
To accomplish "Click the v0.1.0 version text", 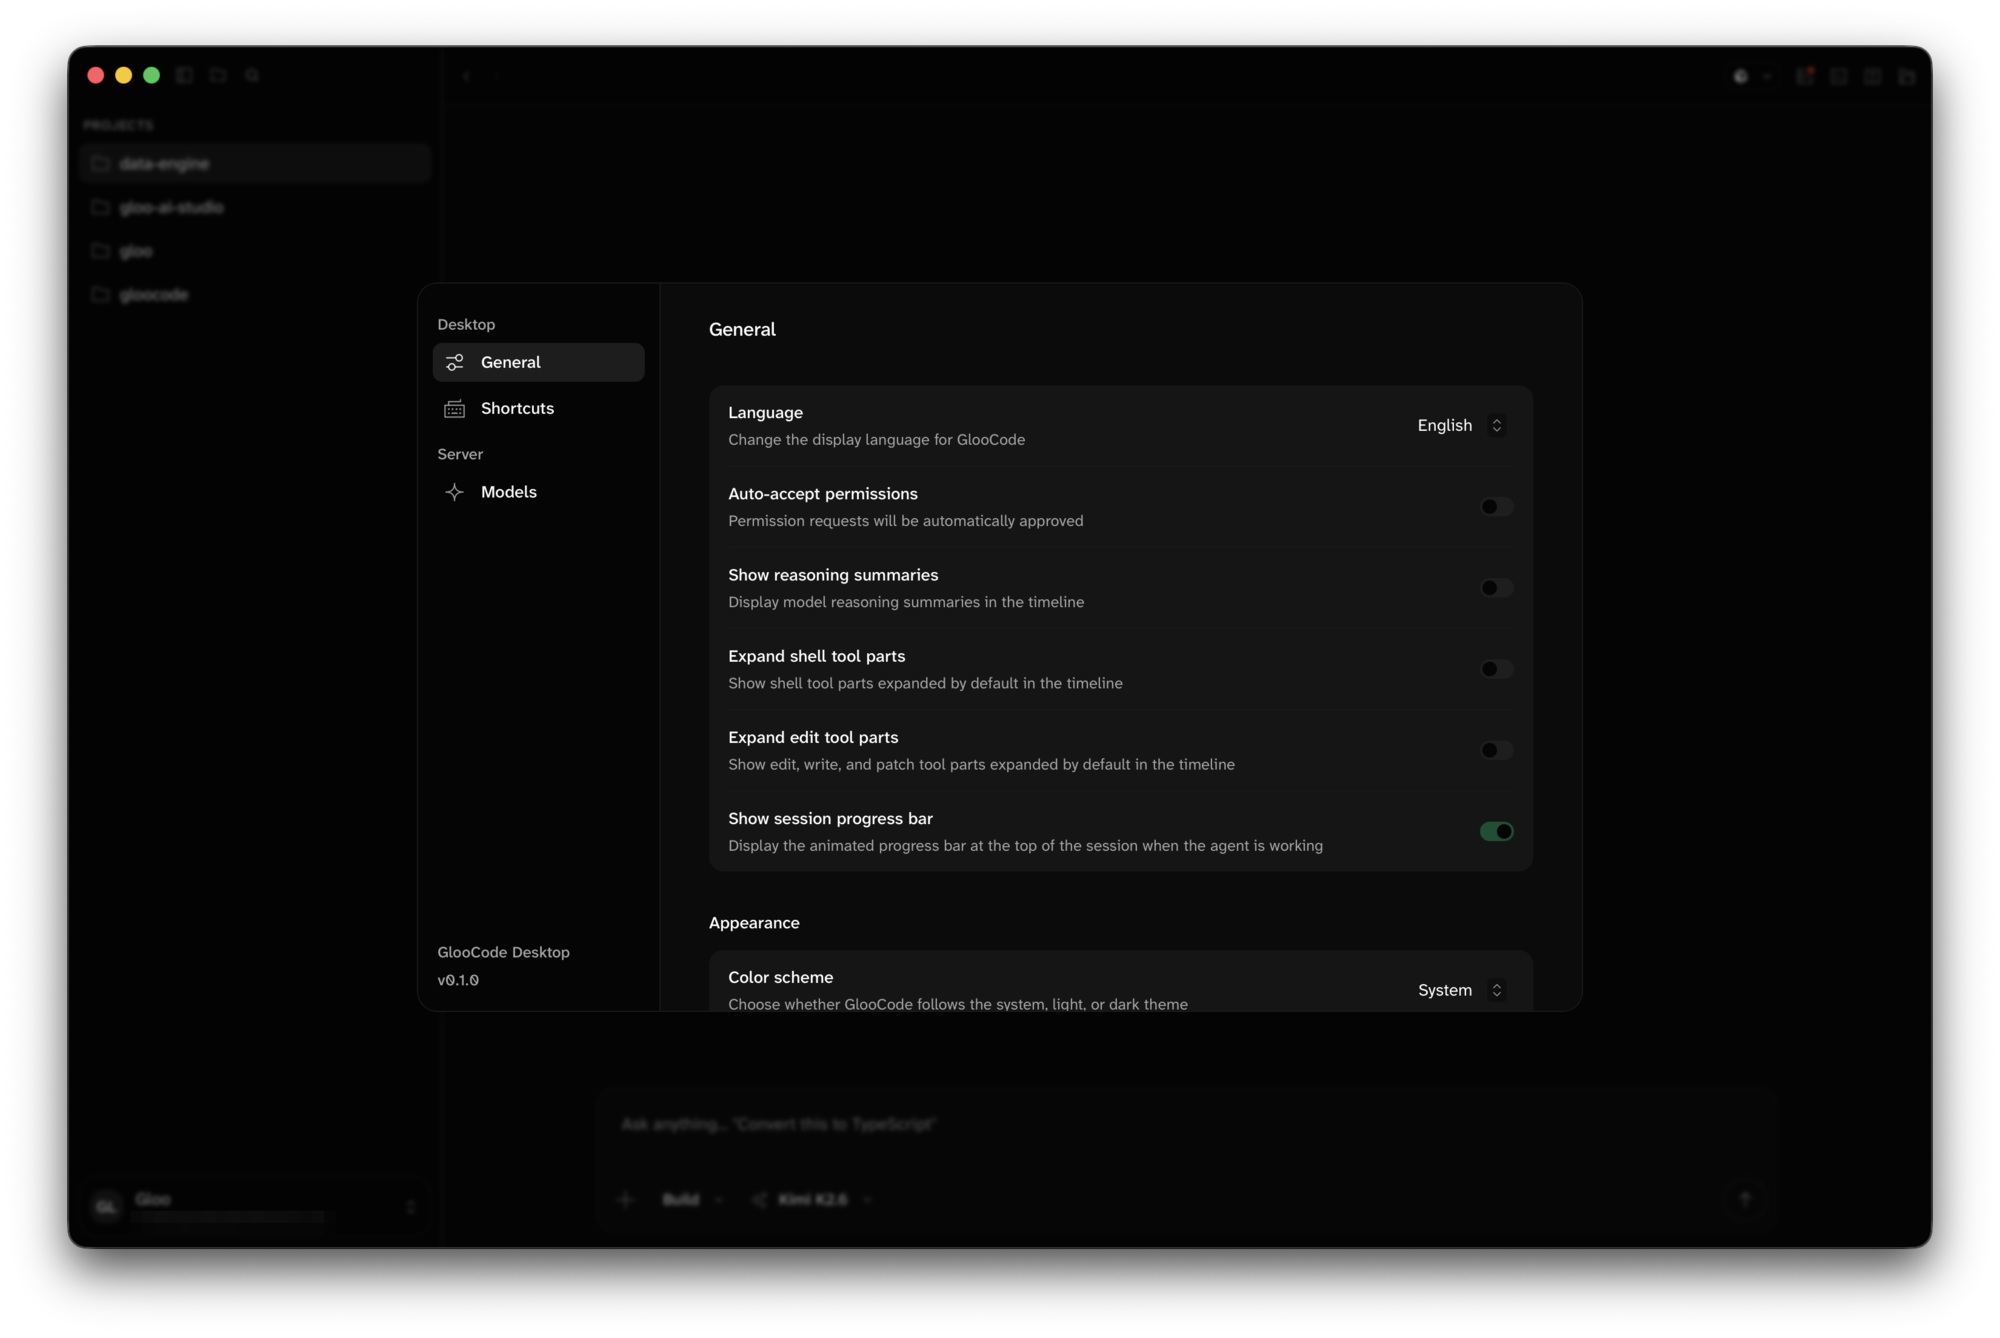I will point(458,980).
